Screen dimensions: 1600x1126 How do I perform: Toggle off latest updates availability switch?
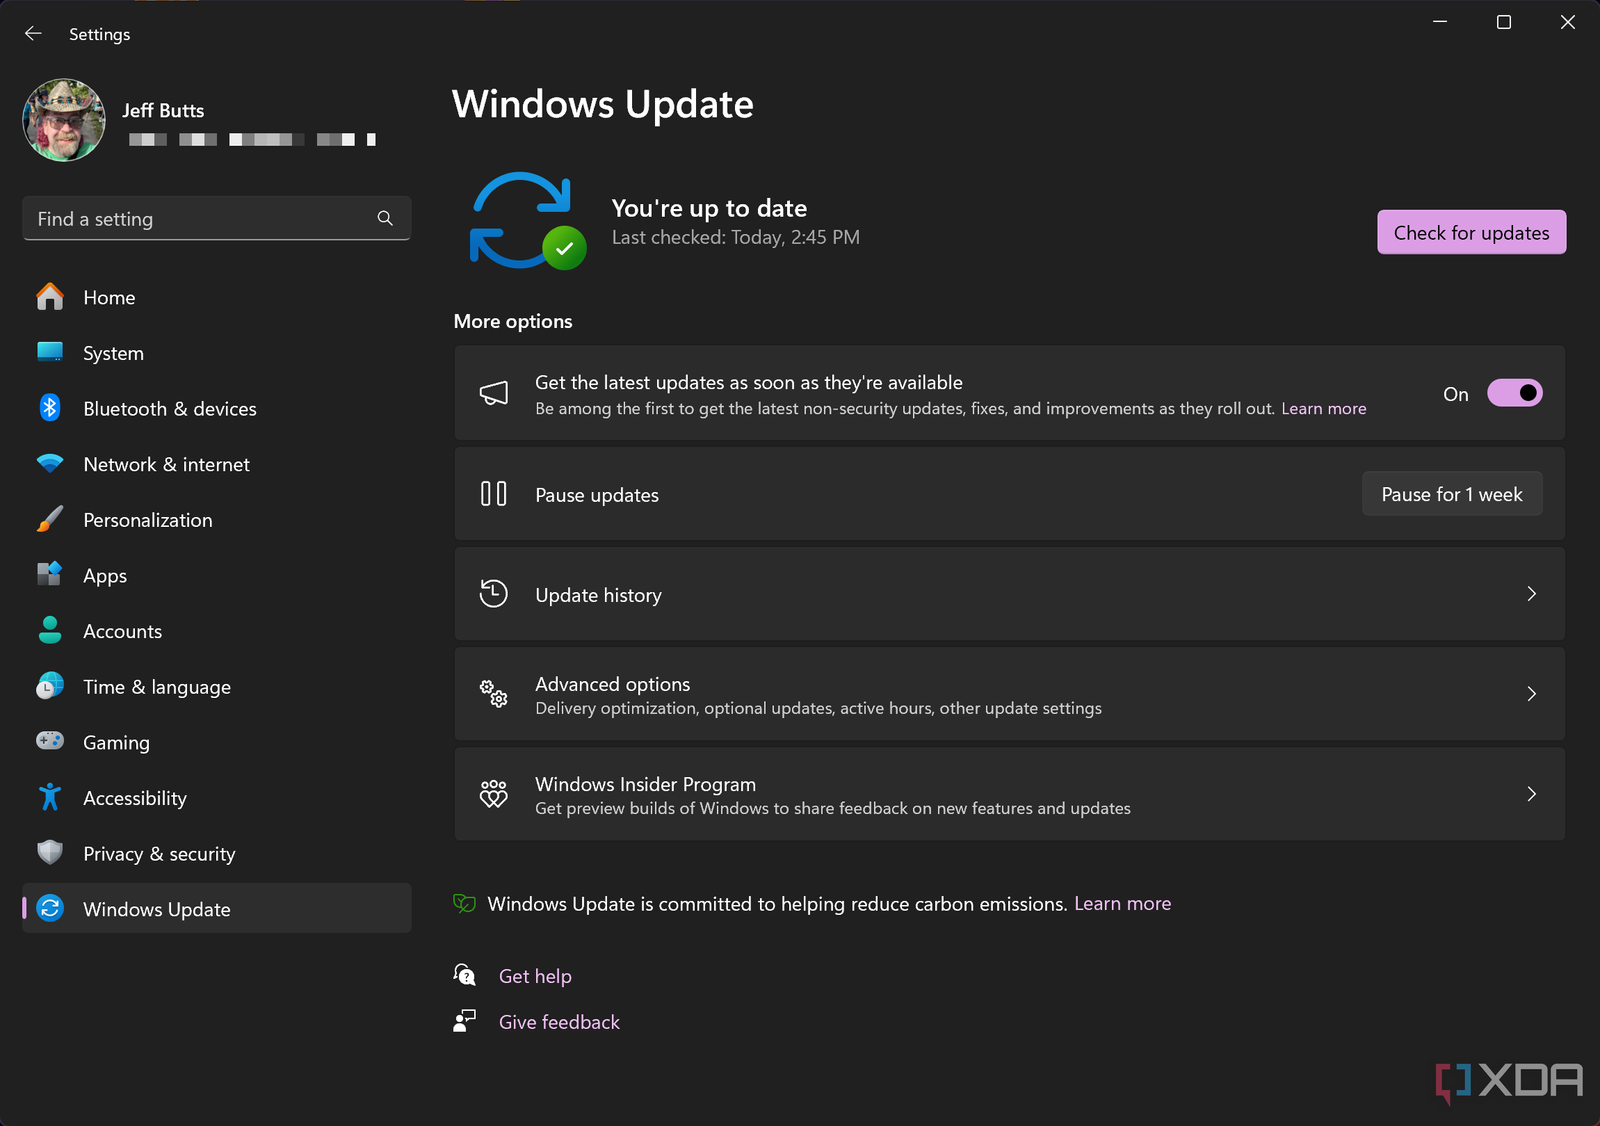click(x=1514, y=393)
